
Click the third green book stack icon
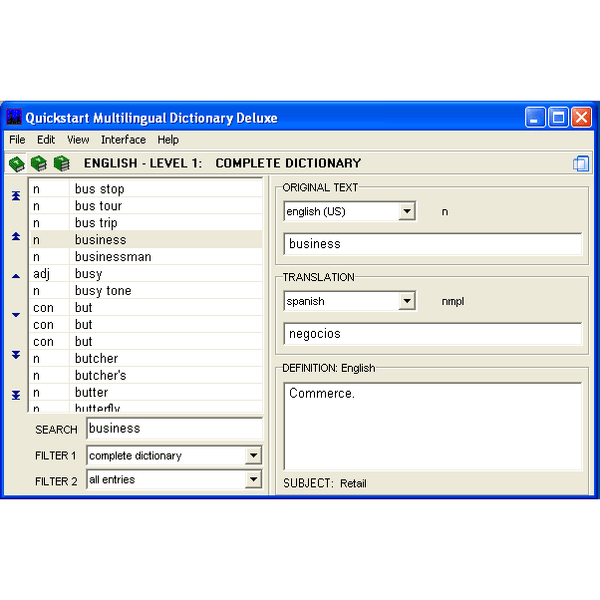(62, 164)
